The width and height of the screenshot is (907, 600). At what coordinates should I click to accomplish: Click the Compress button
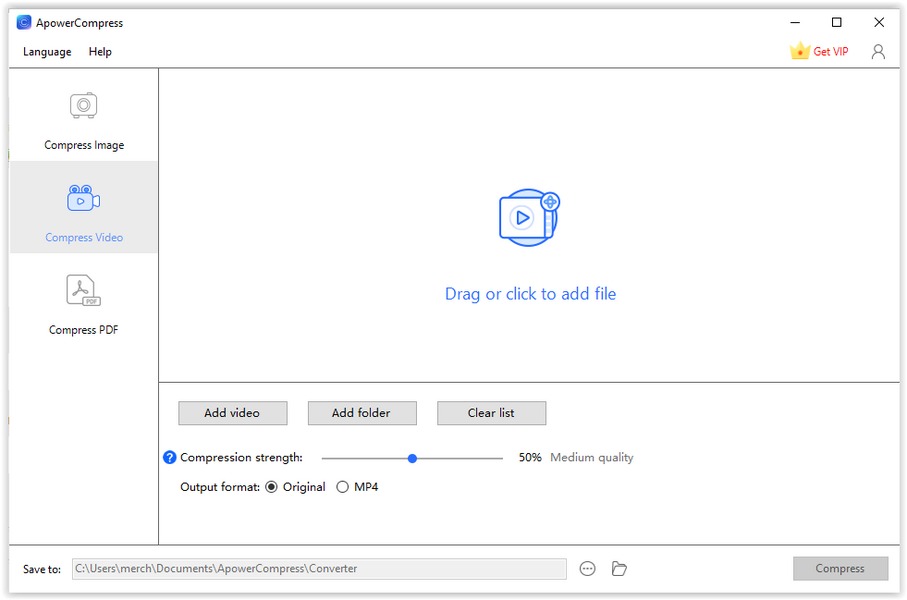coord(840,569)
